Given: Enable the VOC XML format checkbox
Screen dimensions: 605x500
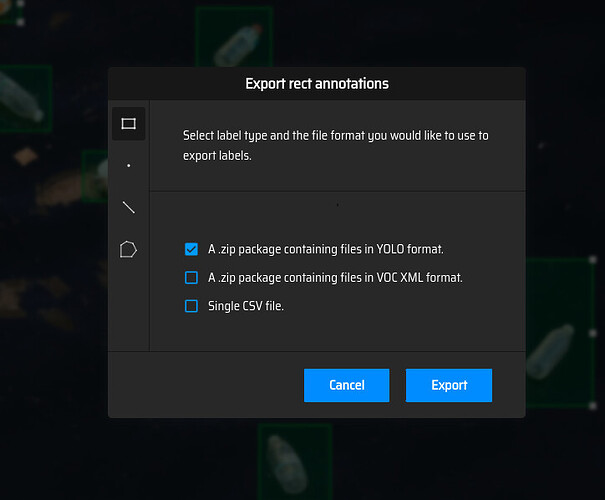Looking at the screenshot, I should pyautogui.click(x=191, y=277).
